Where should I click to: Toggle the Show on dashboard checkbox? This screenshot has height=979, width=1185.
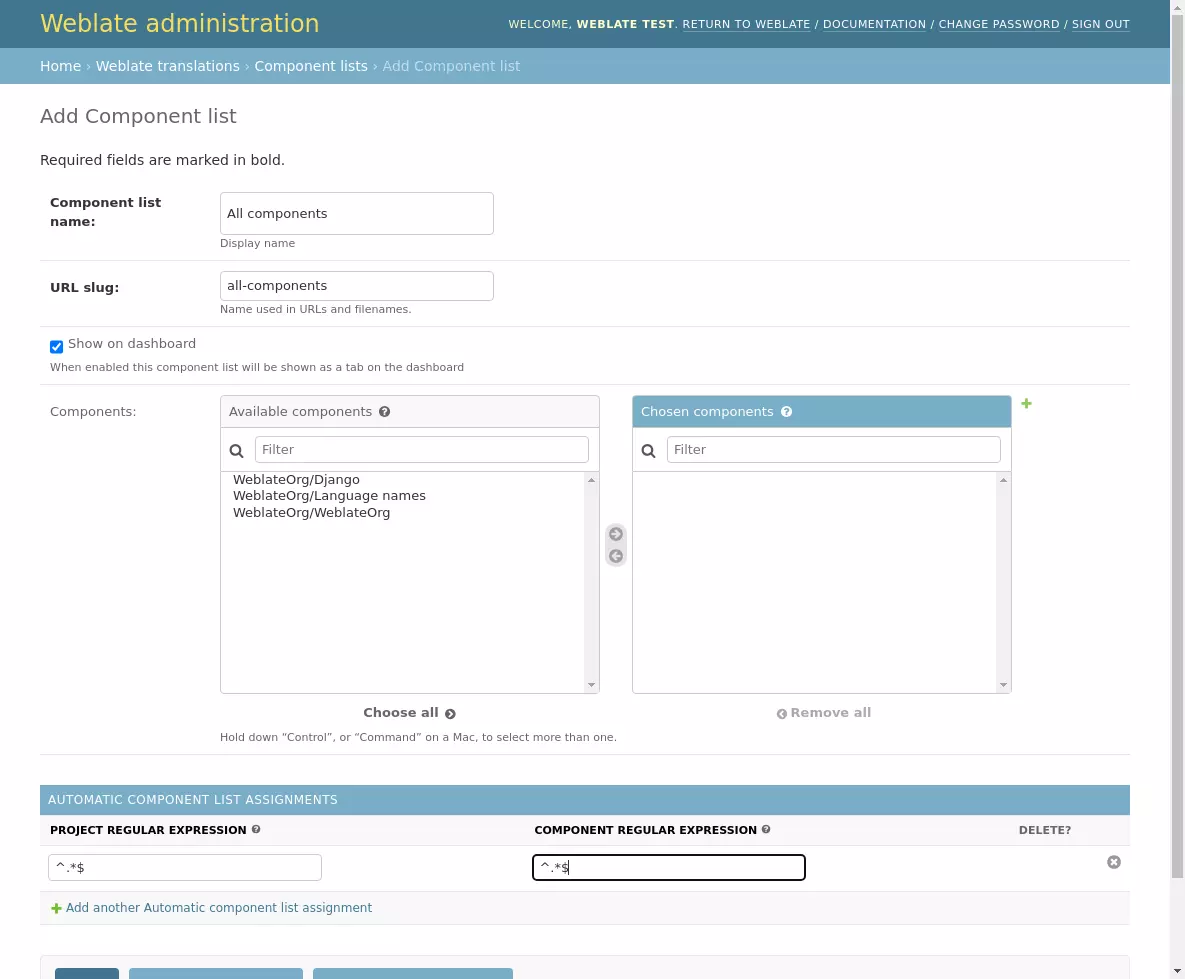click(57, 347)
